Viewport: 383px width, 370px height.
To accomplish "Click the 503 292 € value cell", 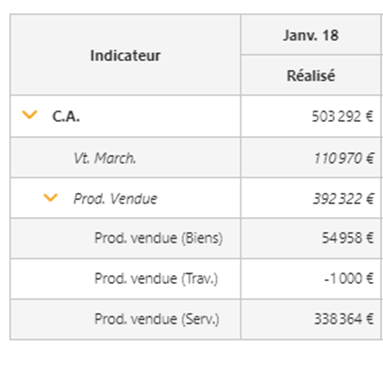I will pos(311,116).
